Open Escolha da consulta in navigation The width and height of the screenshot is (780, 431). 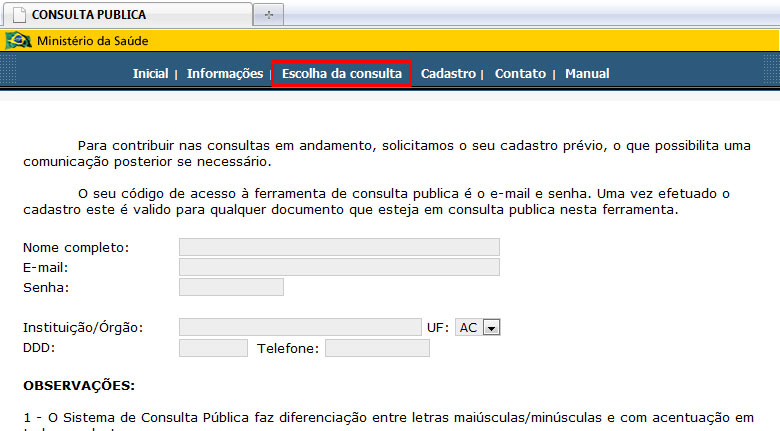click(x=341, y=73)
